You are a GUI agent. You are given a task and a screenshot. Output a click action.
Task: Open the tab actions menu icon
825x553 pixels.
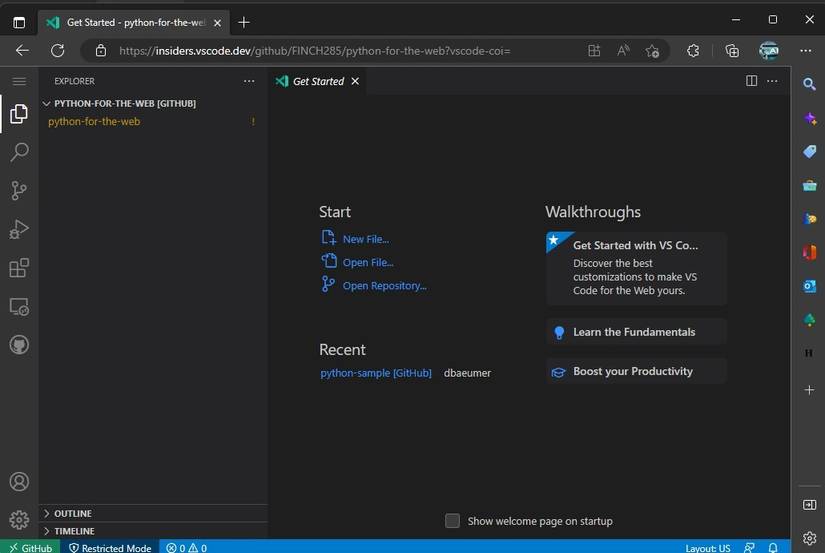(x=19, y=23)
